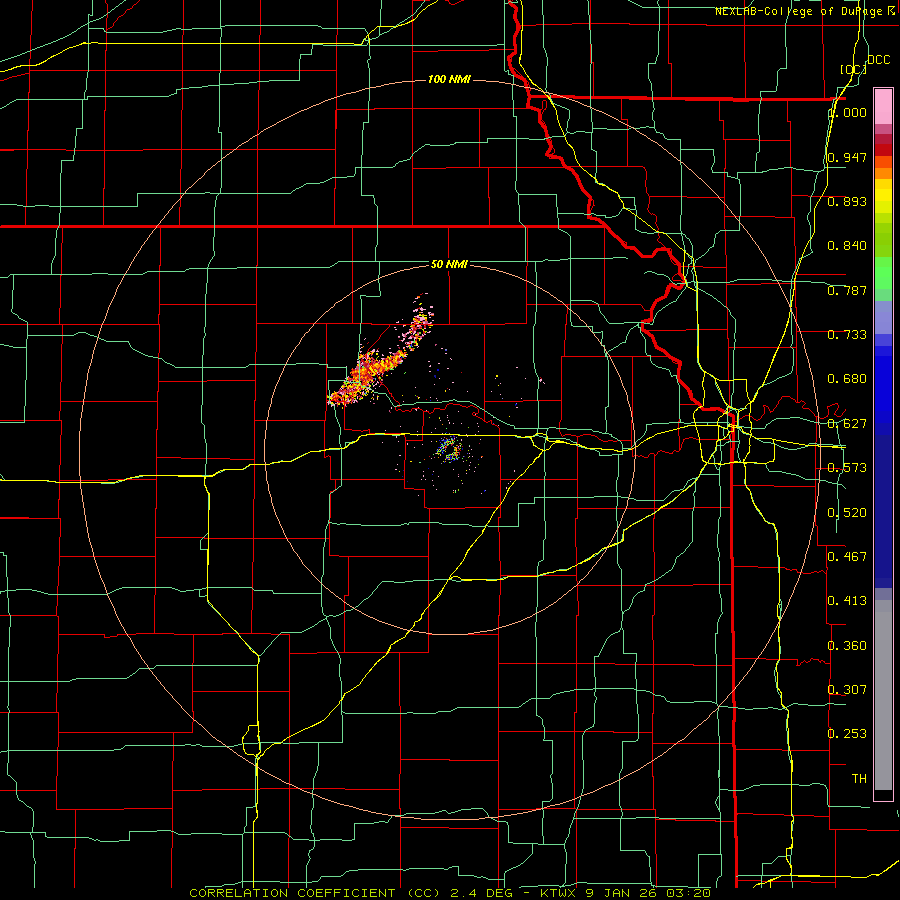Click the 100 NMI range ring label
The width and height of the screenshot is (900, 900).
449,79
